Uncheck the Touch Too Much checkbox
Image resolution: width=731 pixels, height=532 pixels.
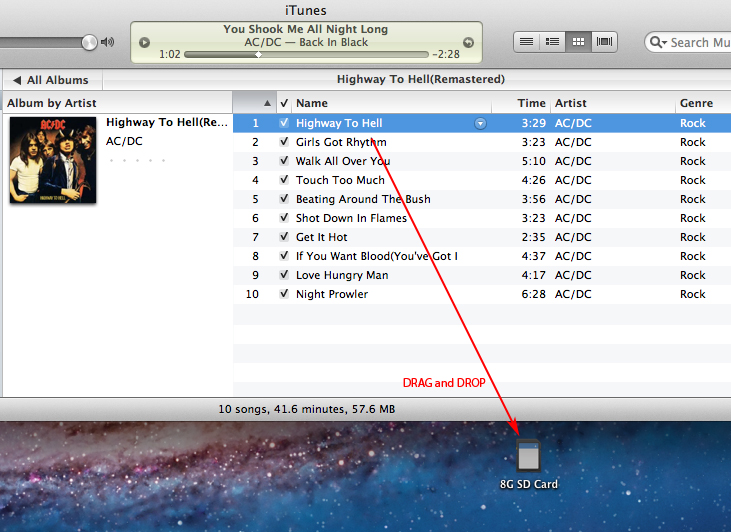[284, 180]
